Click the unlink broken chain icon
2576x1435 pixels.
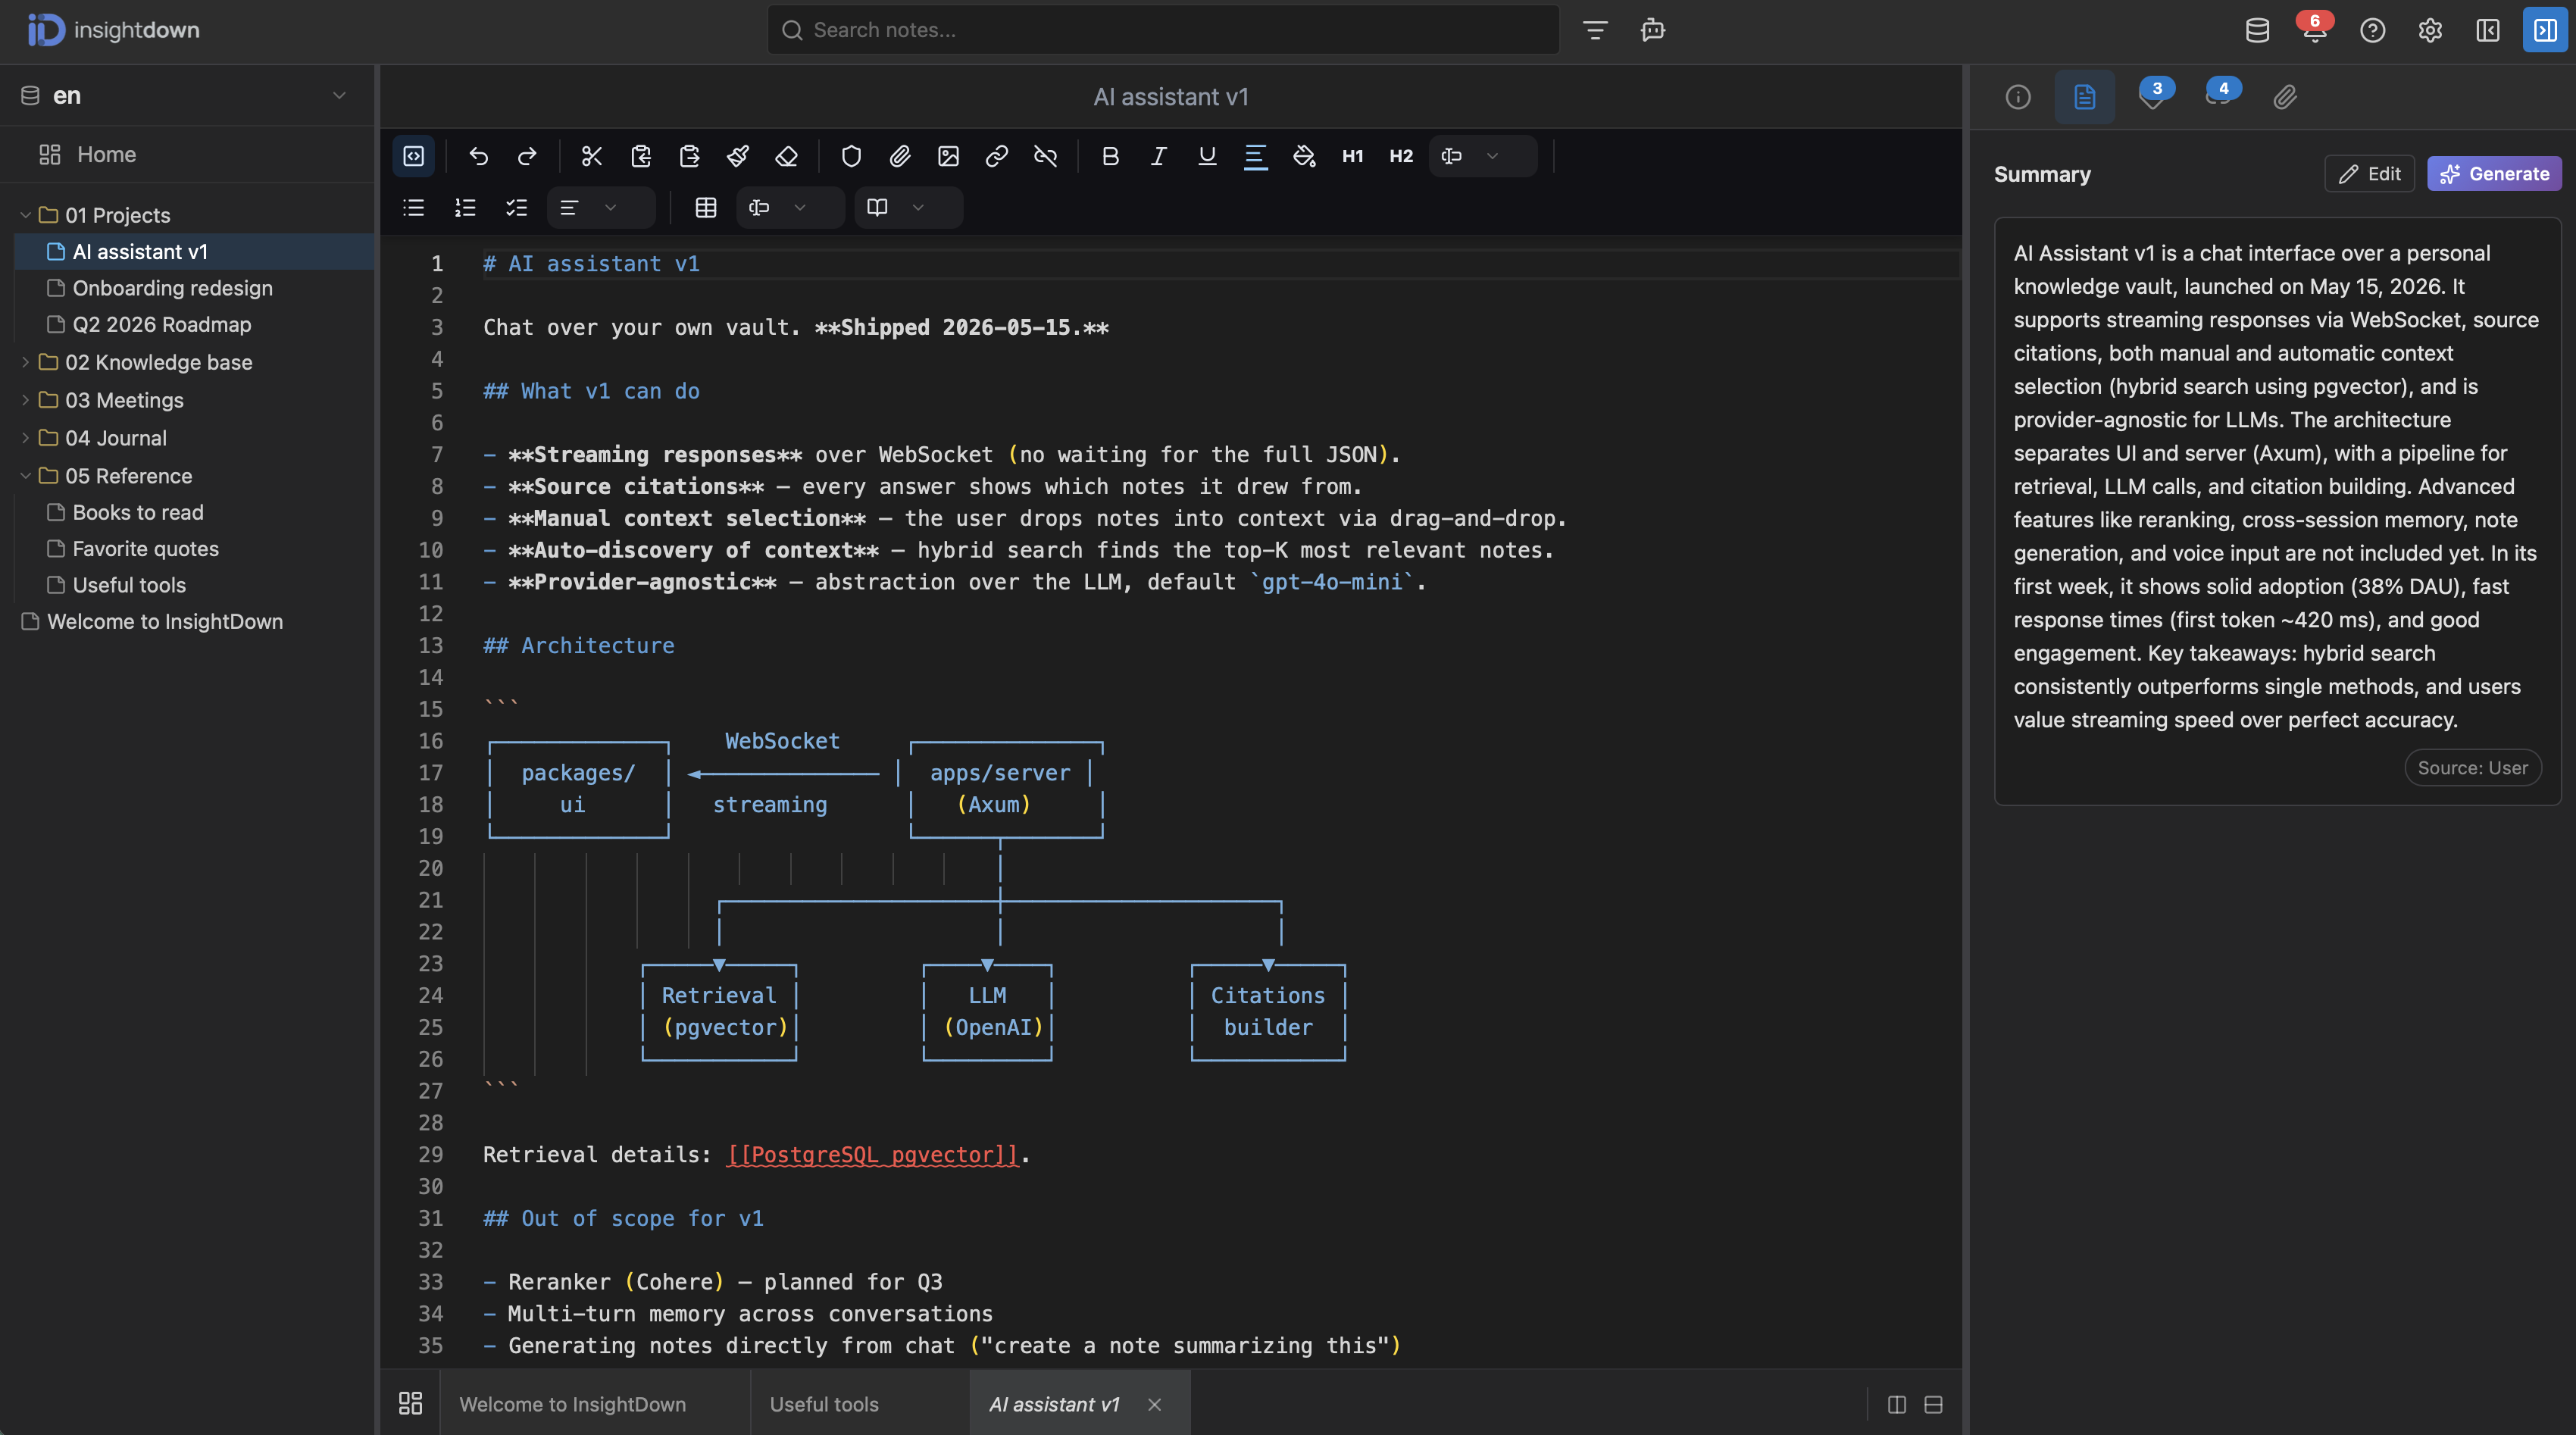pos(1045,156)
